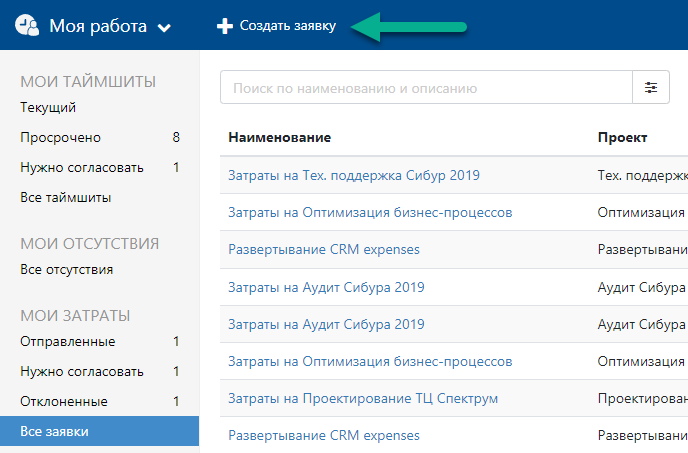This screenshot has height=453, width=688.
Task: Select the highlighted Все заявки item
Action: point(100,431)
